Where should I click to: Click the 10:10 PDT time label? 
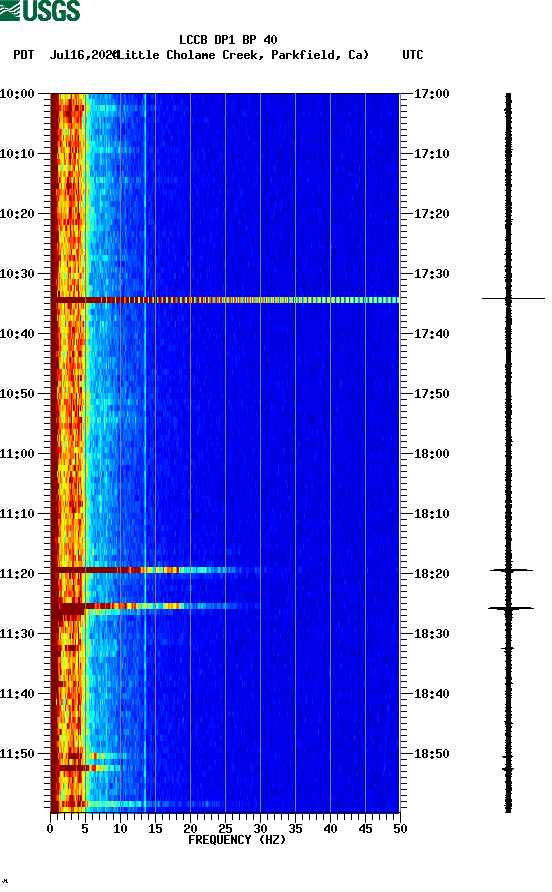click(x=17, y=154)
